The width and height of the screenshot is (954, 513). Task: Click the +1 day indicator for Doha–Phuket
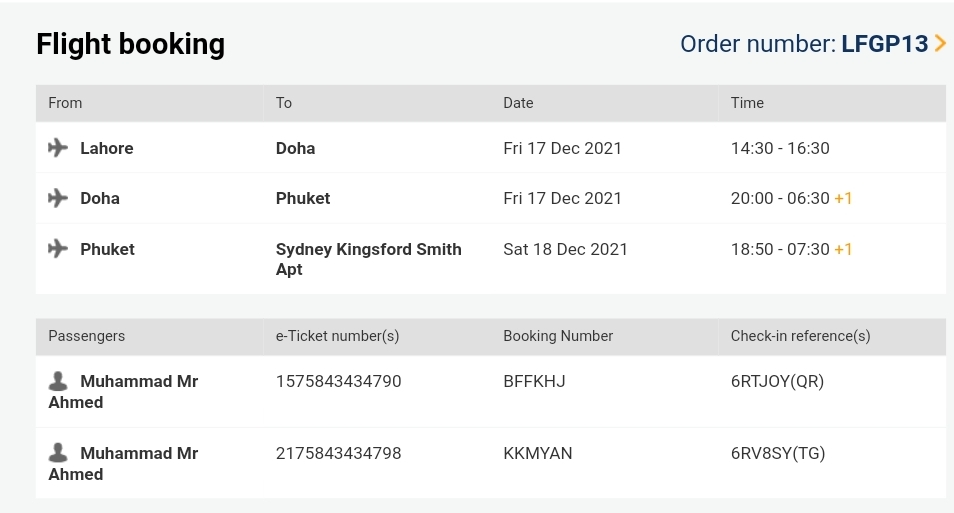pos(843,198)
